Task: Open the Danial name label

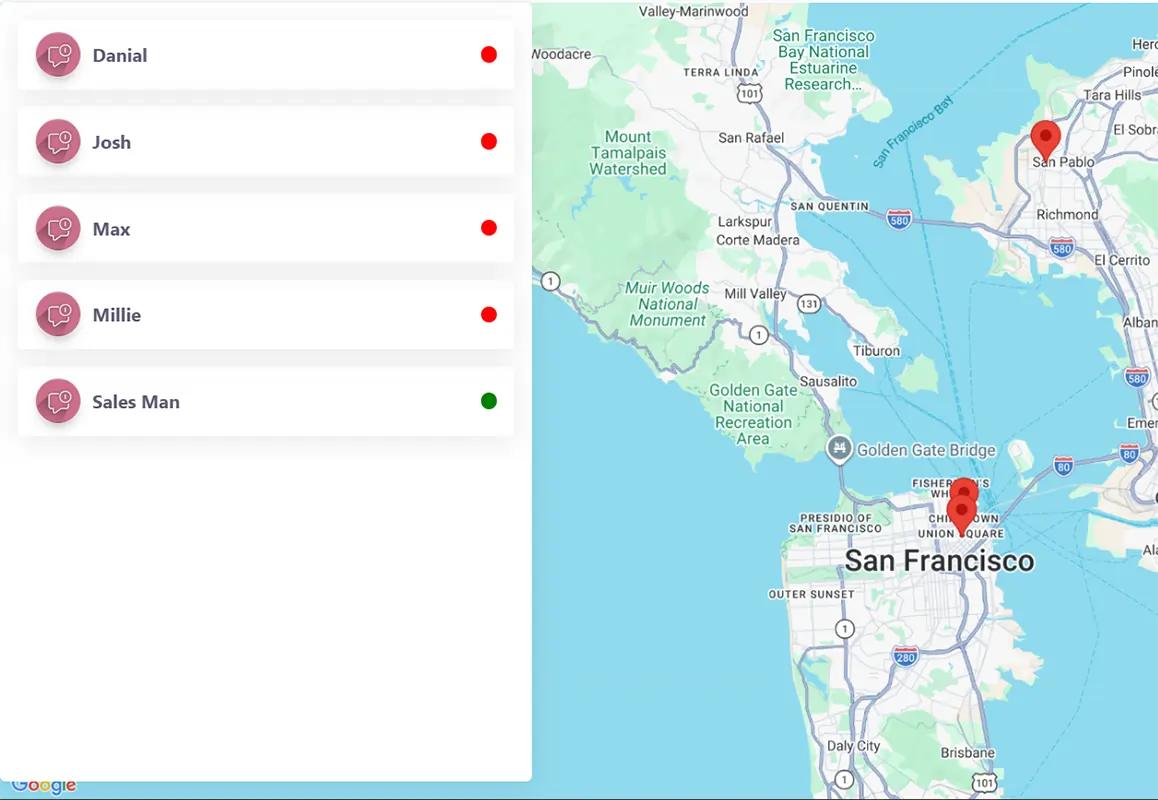Action: 120,55
